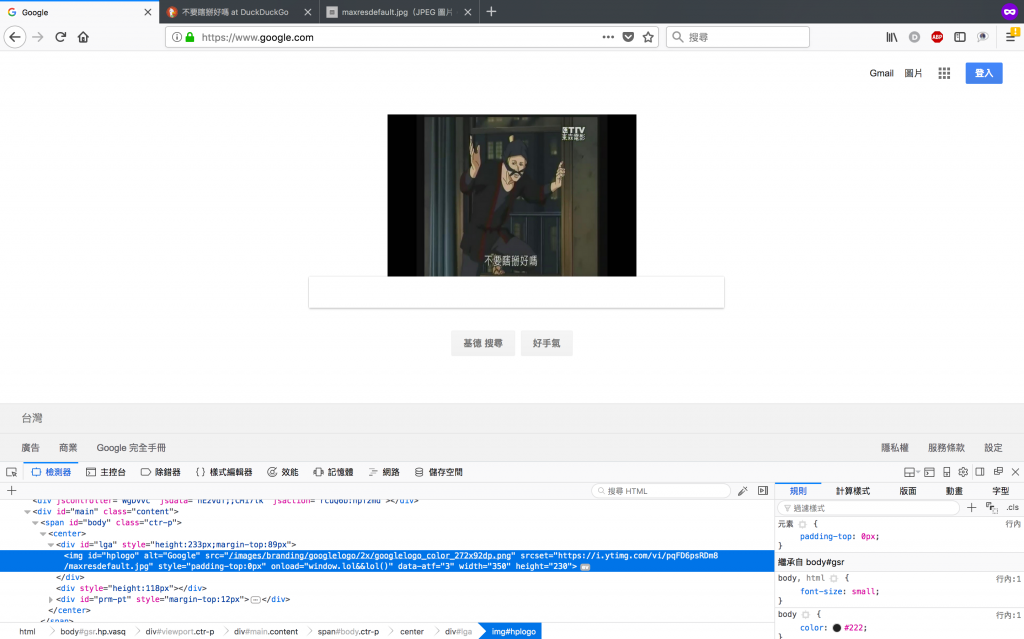Add new CSS rule with plus icon
Screen dimensions: 1024x639
[972, 508]
